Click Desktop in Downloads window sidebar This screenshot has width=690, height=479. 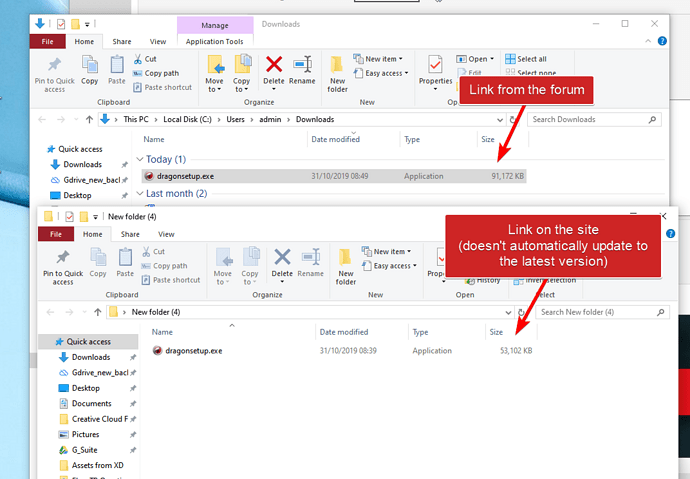pos(77,195)
